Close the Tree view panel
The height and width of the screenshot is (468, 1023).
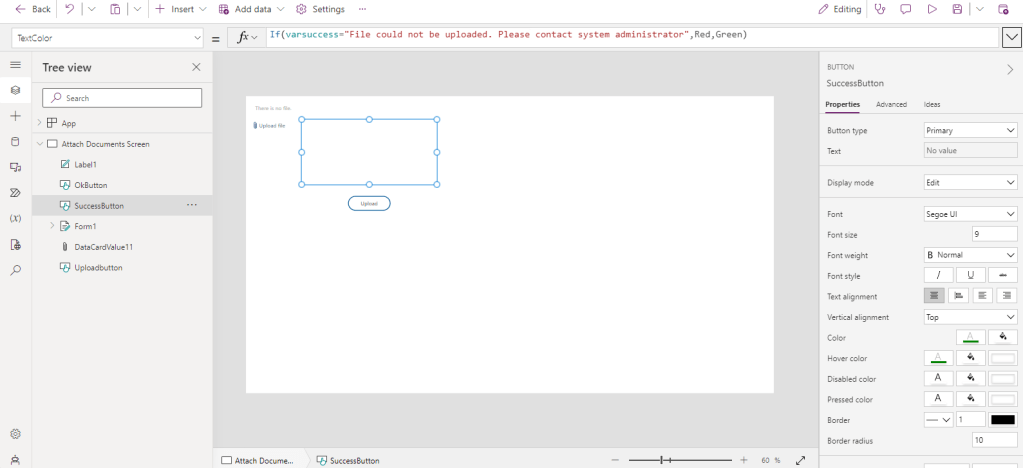pos(196,67)
